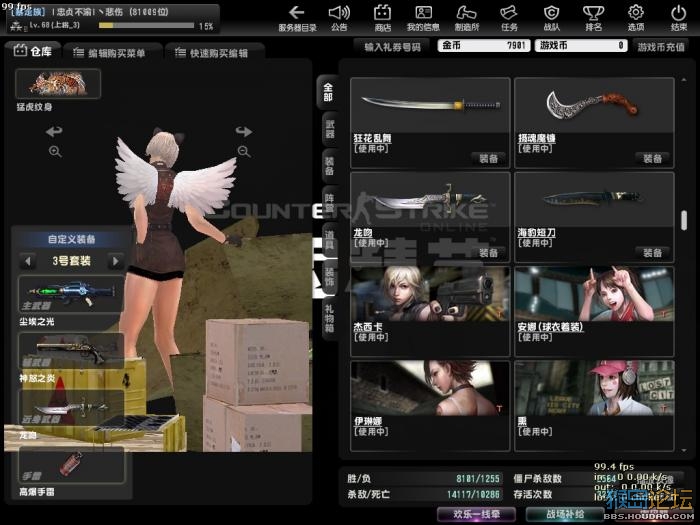Select the 狂花乱舞 katana image
The width and height of the screenshot is (700, 525).
(x=430, y=105)
